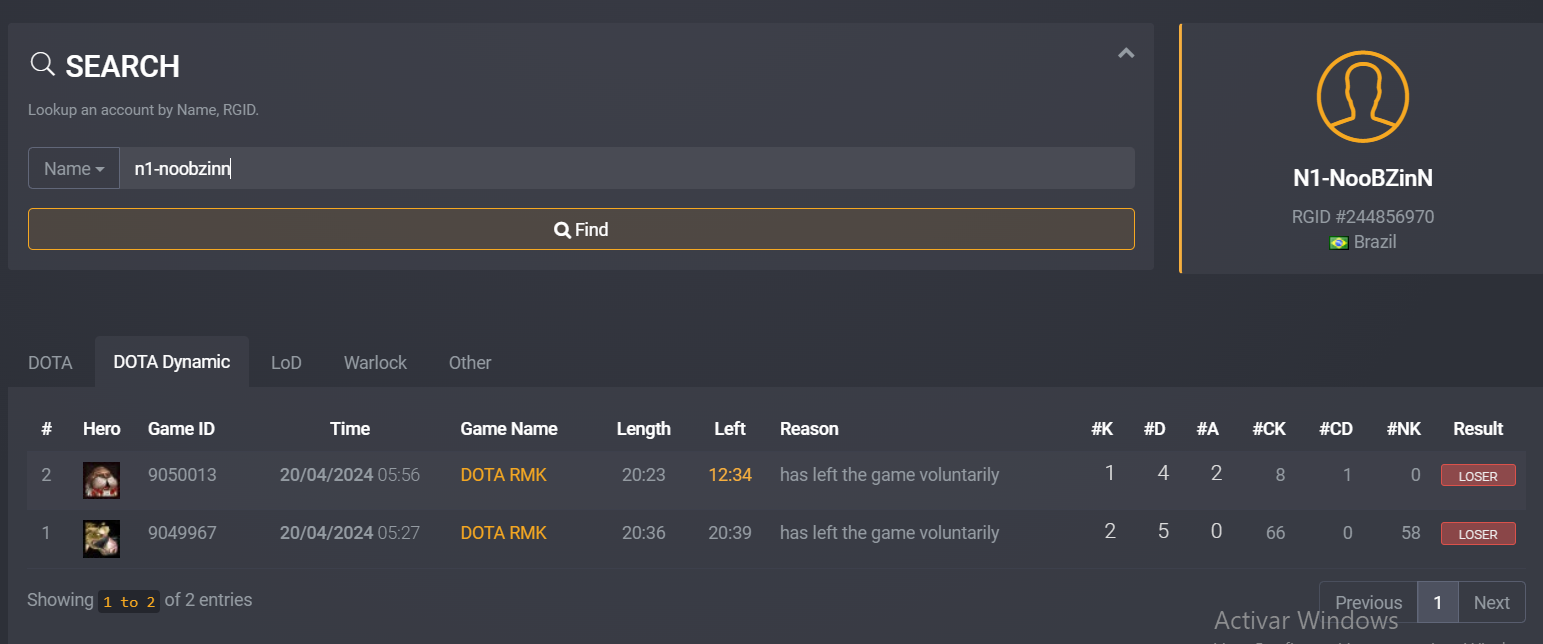
Task: Click Game ID 9050013
Action: (x=182, y=475)
